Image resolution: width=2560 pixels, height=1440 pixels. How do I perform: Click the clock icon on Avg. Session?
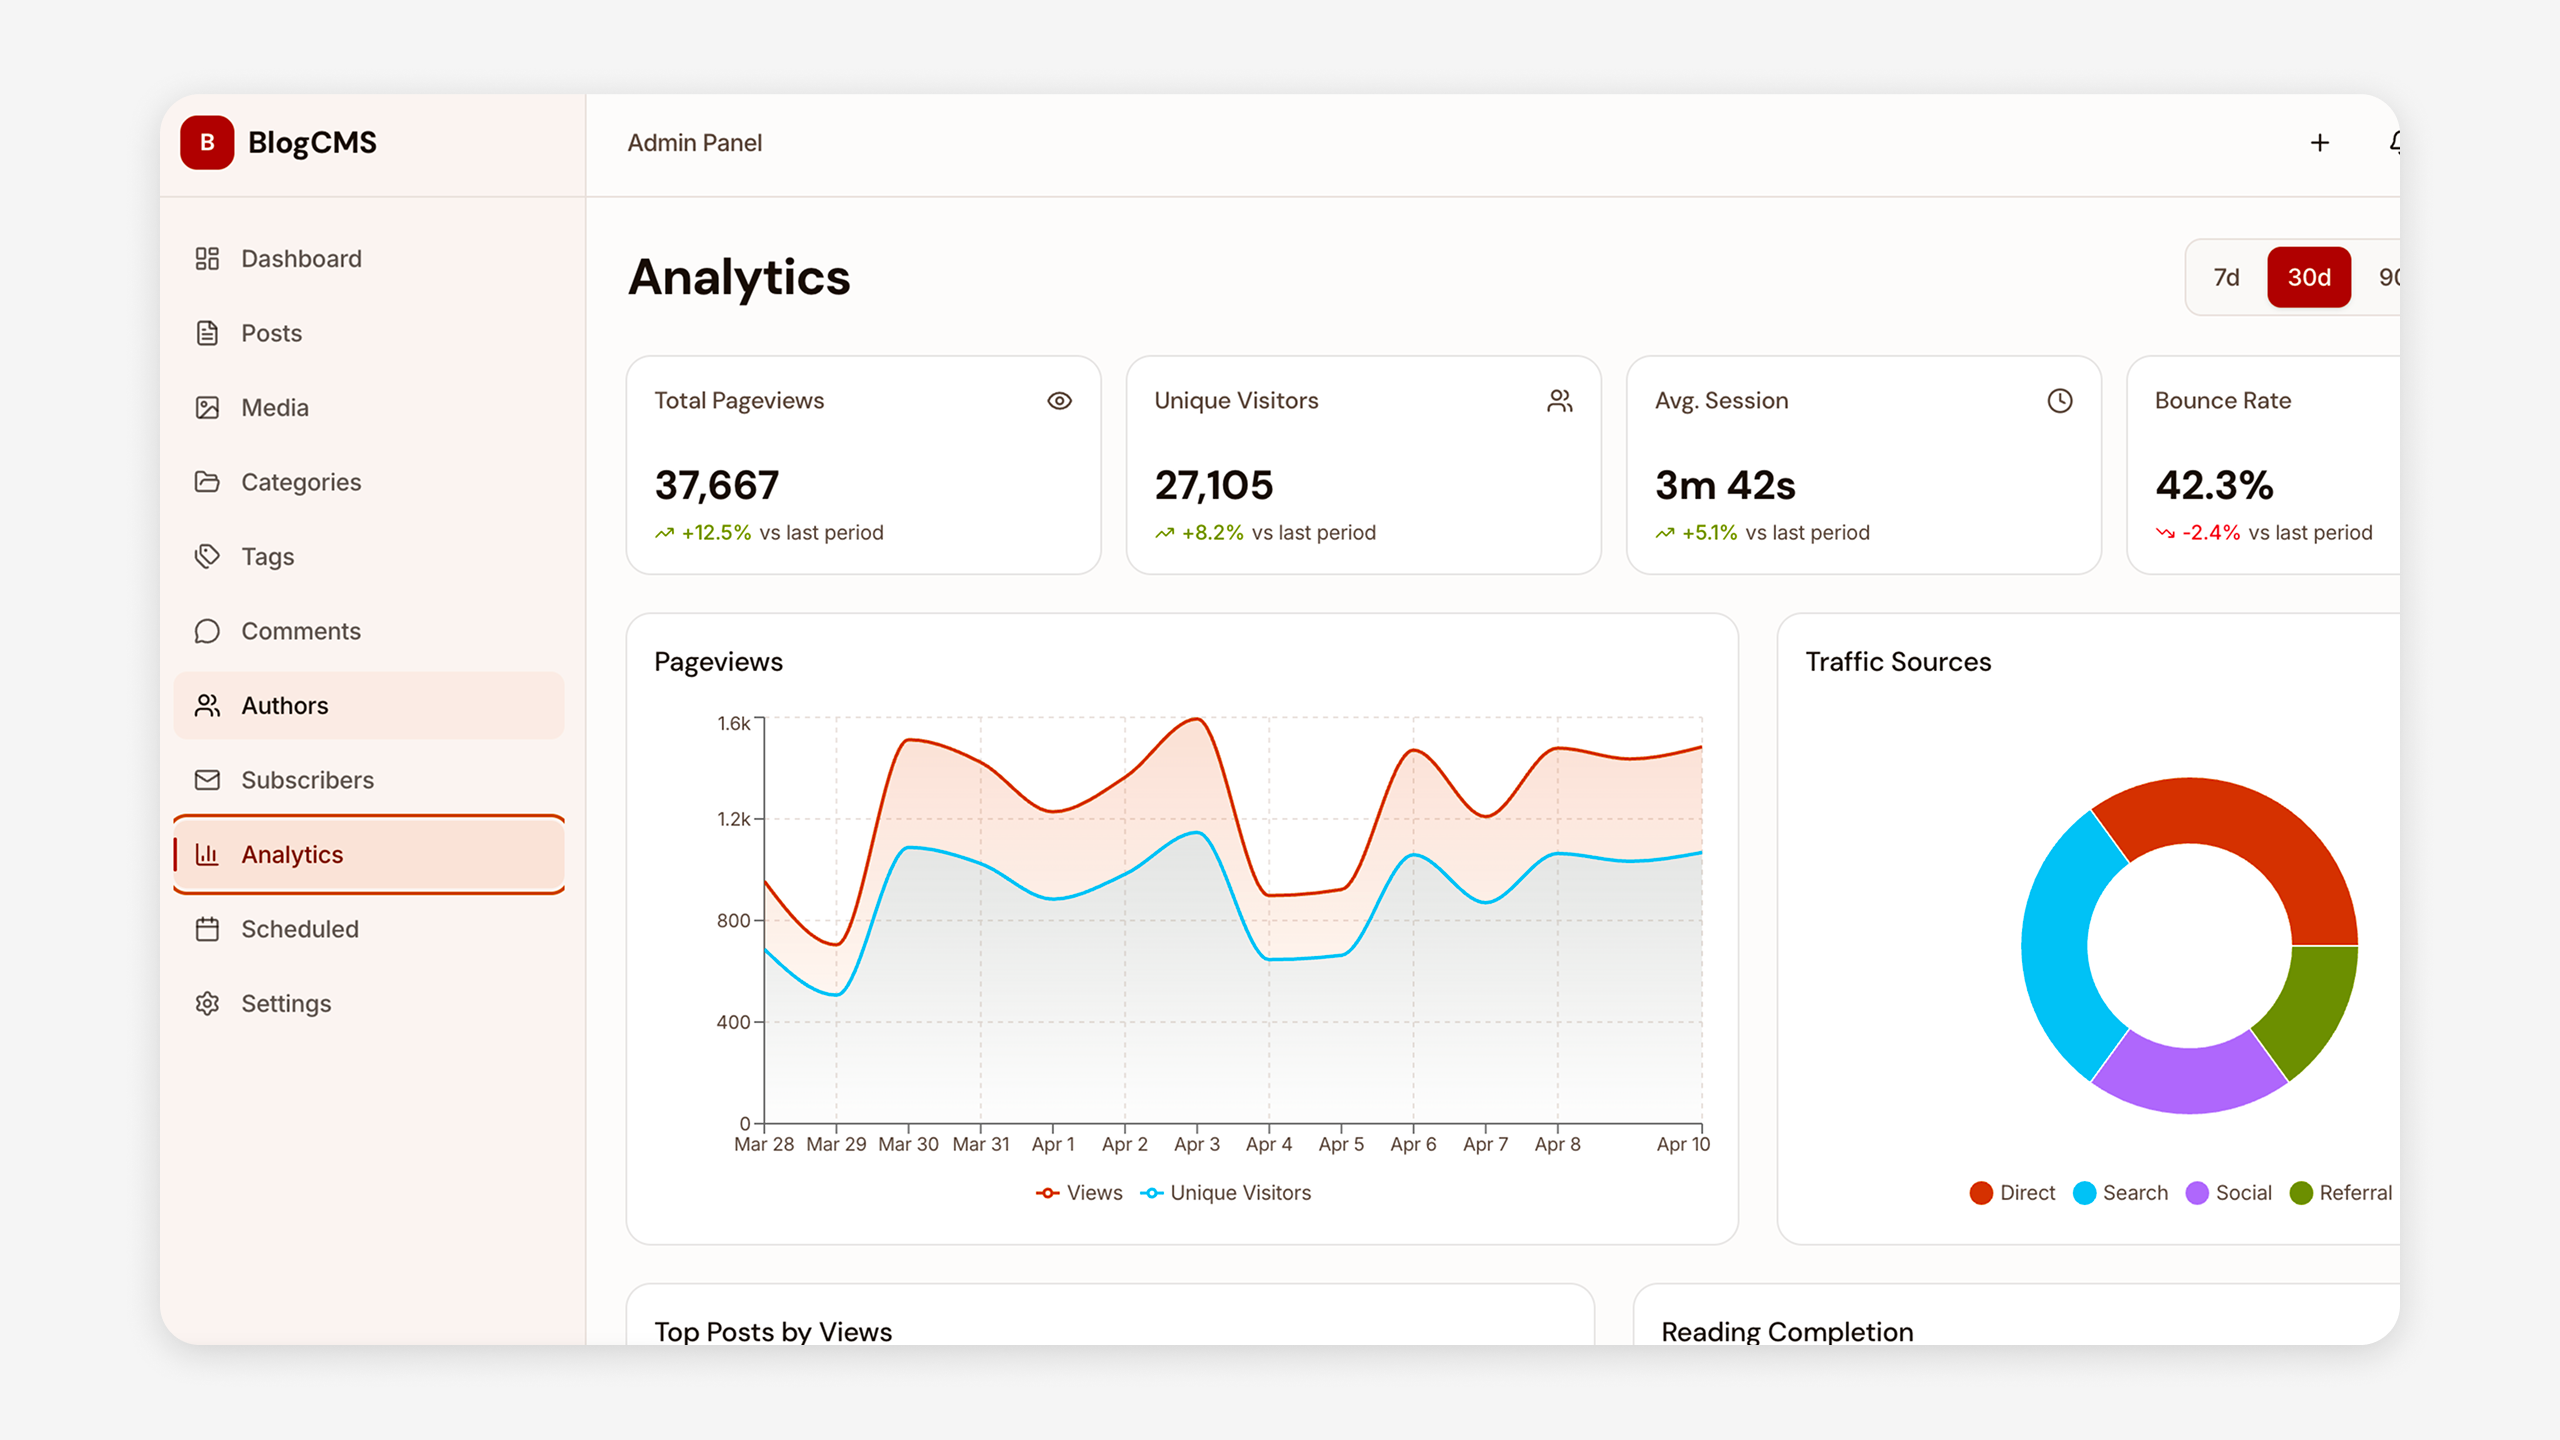coord(2059,401)
